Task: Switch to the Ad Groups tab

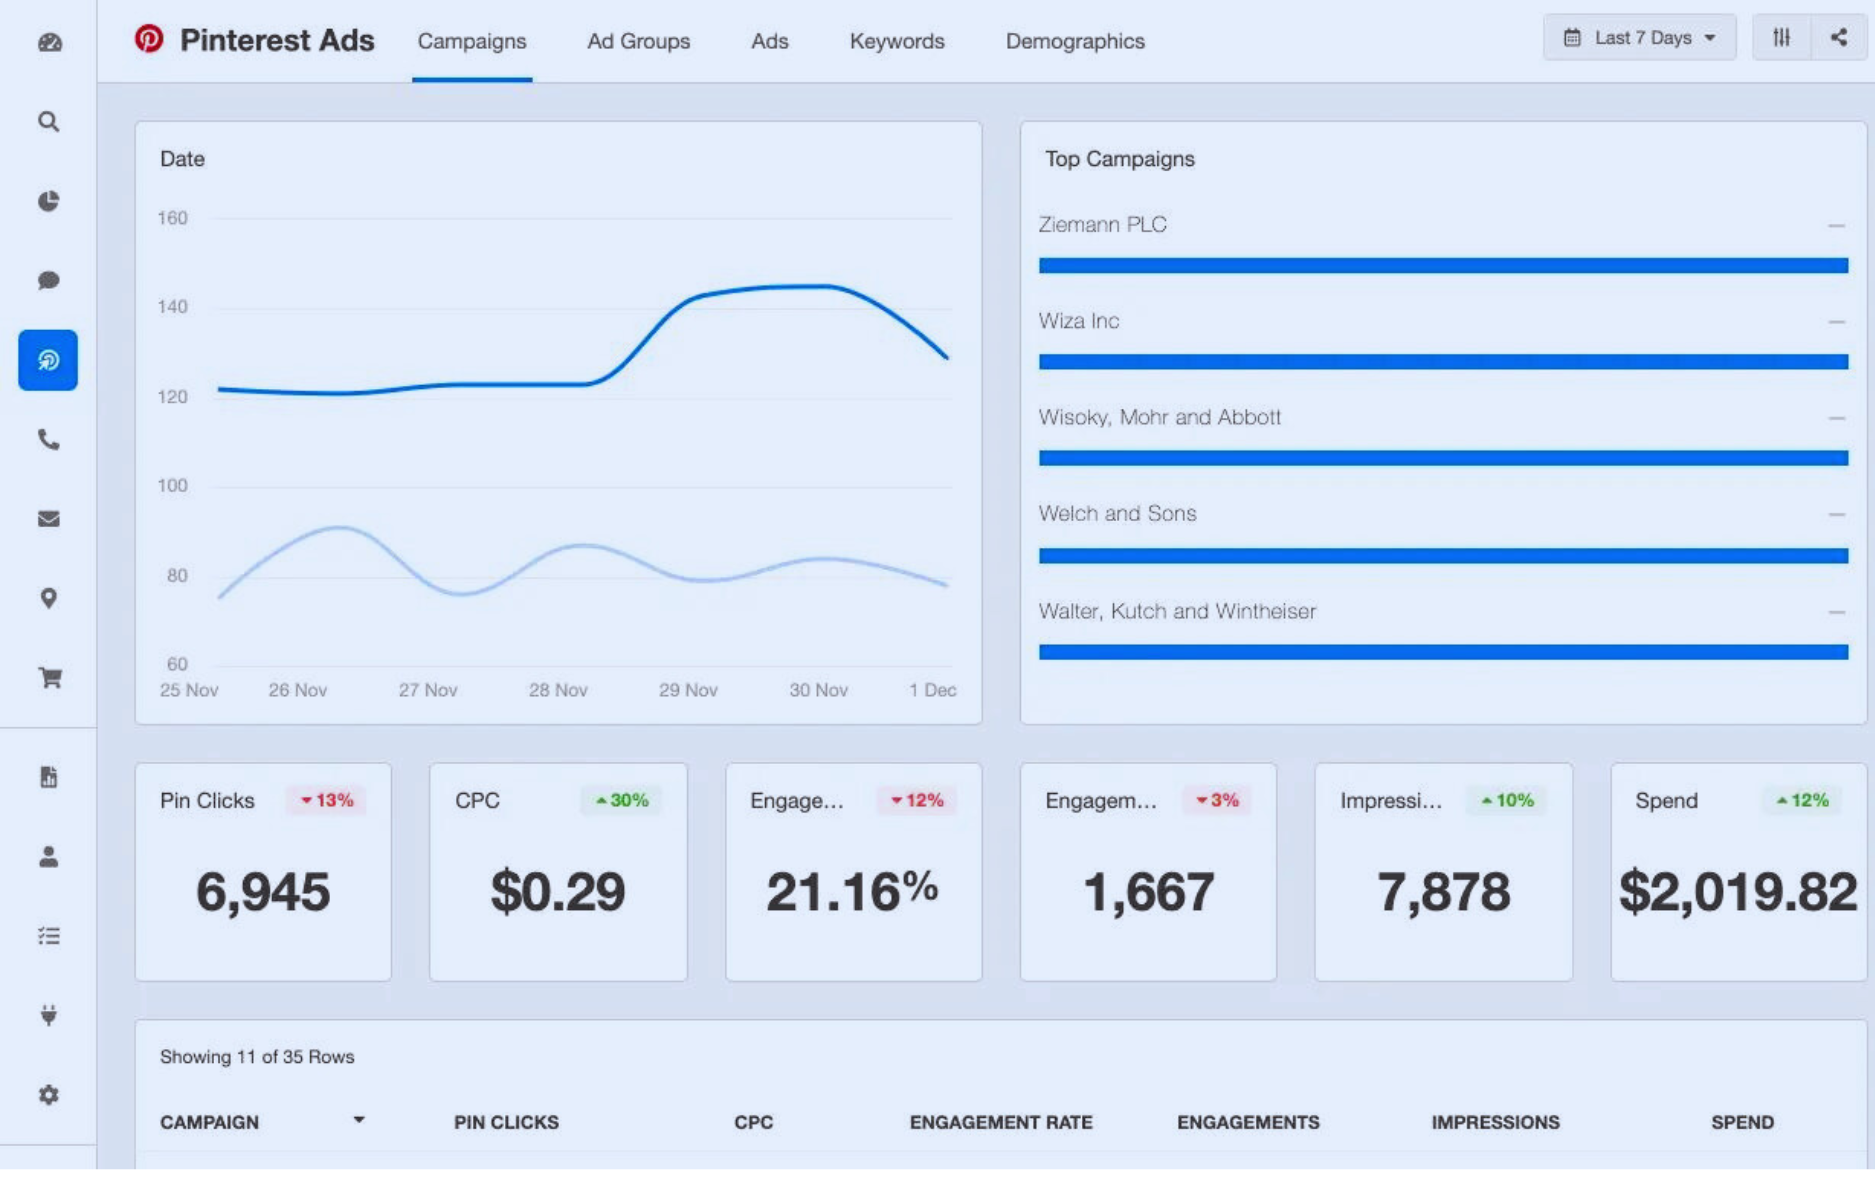Action: point(638,41)
